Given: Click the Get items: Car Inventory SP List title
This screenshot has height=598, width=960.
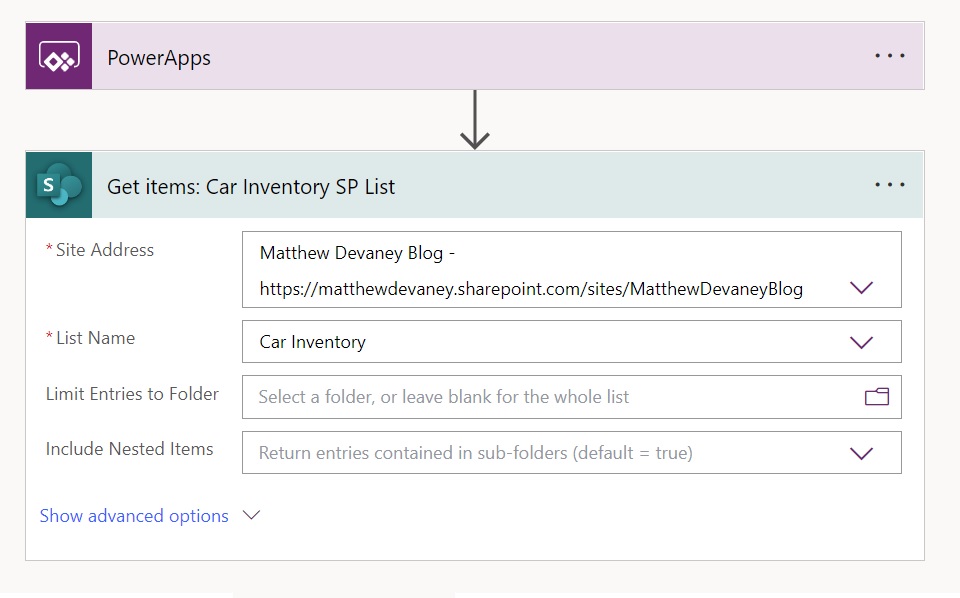Looking at the screenshot, I should coord(251,186).
